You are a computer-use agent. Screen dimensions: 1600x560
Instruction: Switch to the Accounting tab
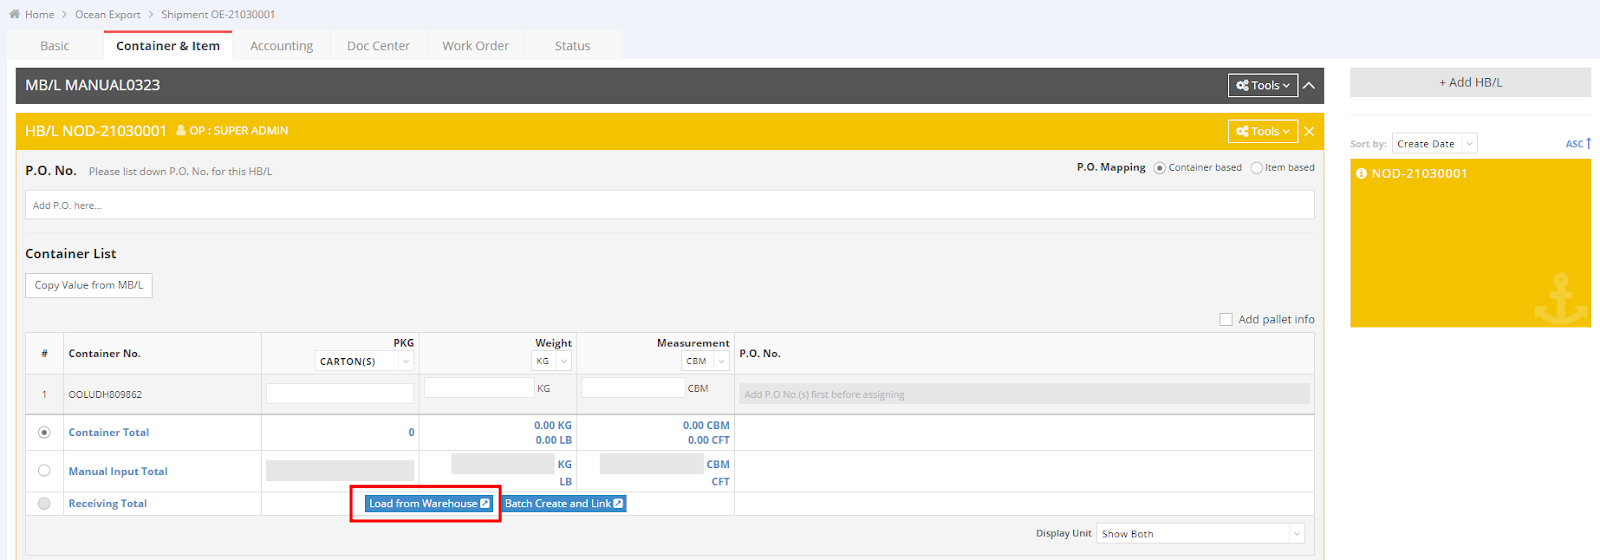point(281,46)
